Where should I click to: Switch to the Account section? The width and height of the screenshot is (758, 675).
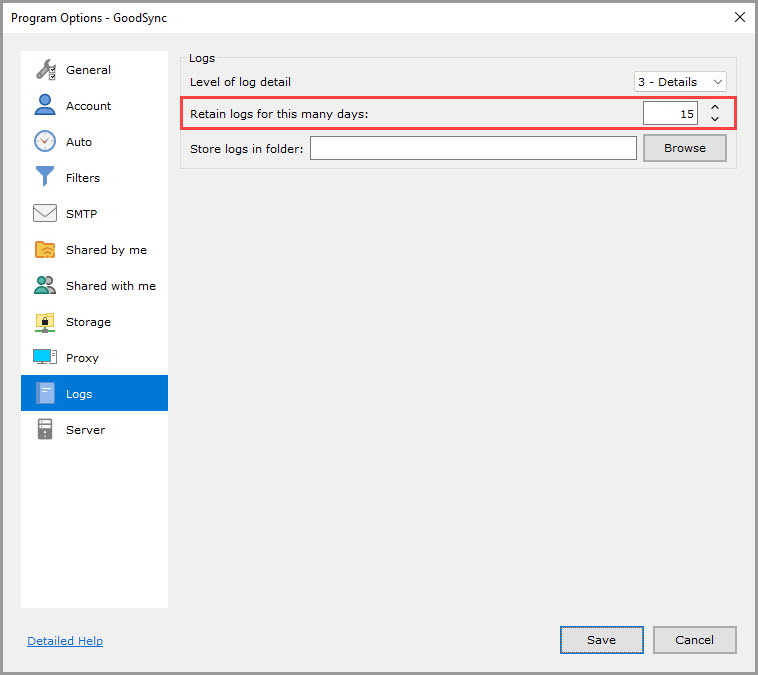pos(88,106)
